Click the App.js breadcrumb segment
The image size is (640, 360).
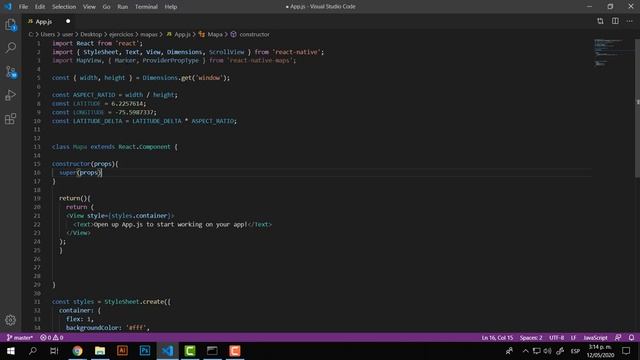179,34
